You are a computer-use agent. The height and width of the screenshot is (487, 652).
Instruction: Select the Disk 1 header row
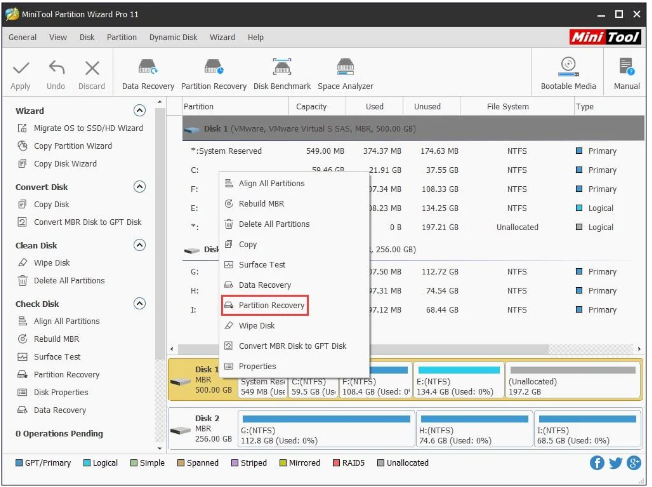[x=413, y=129]
